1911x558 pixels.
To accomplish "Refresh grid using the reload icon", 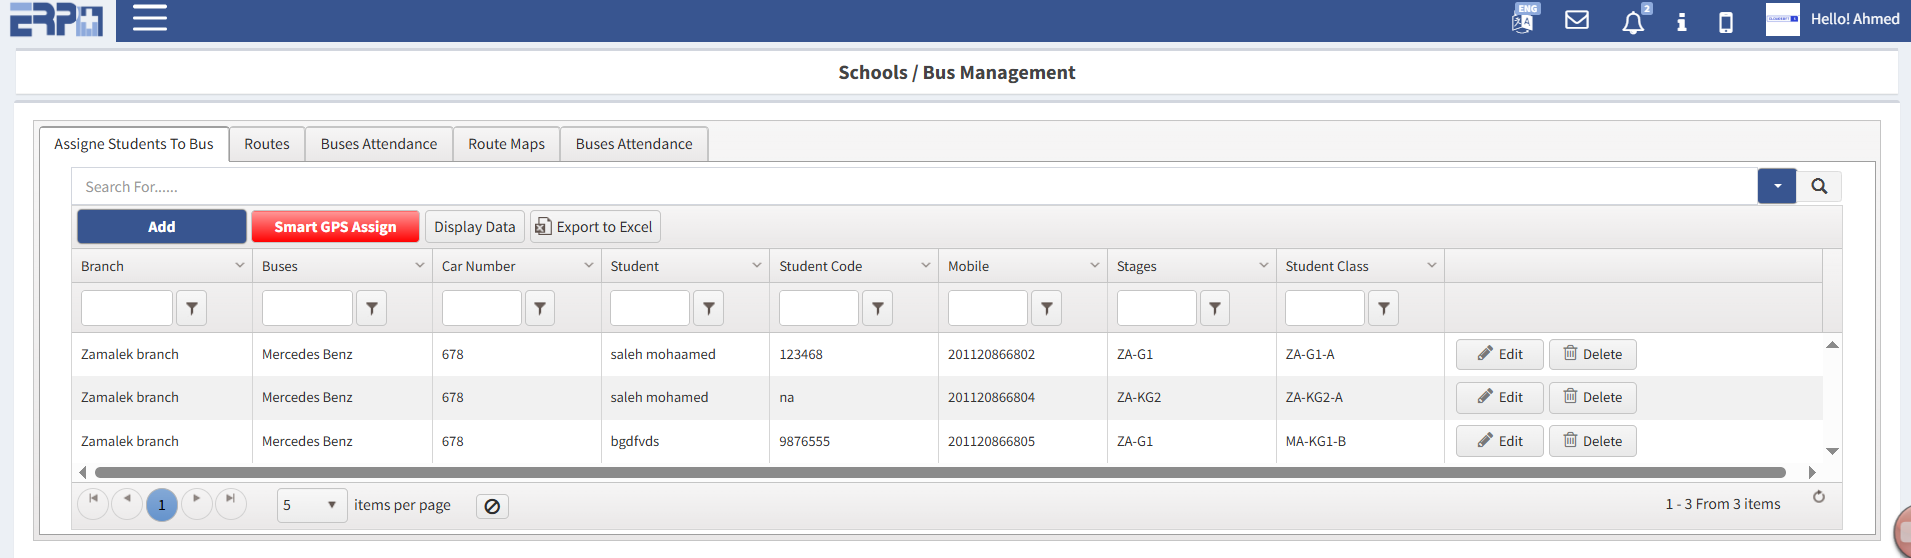I will tap(1819, 497).
